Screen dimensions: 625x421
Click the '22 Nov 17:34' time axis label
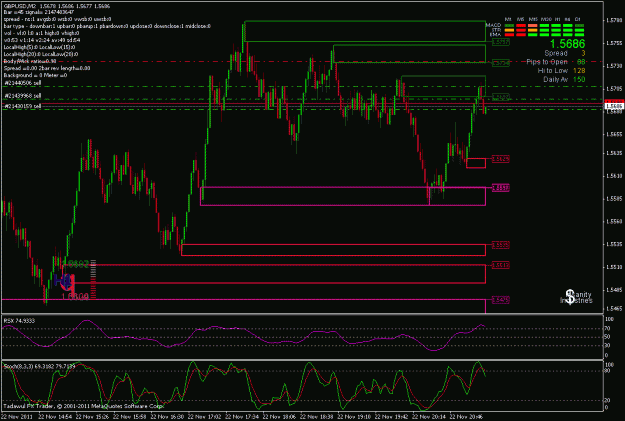pyautogui.click(x=242, y=417)
